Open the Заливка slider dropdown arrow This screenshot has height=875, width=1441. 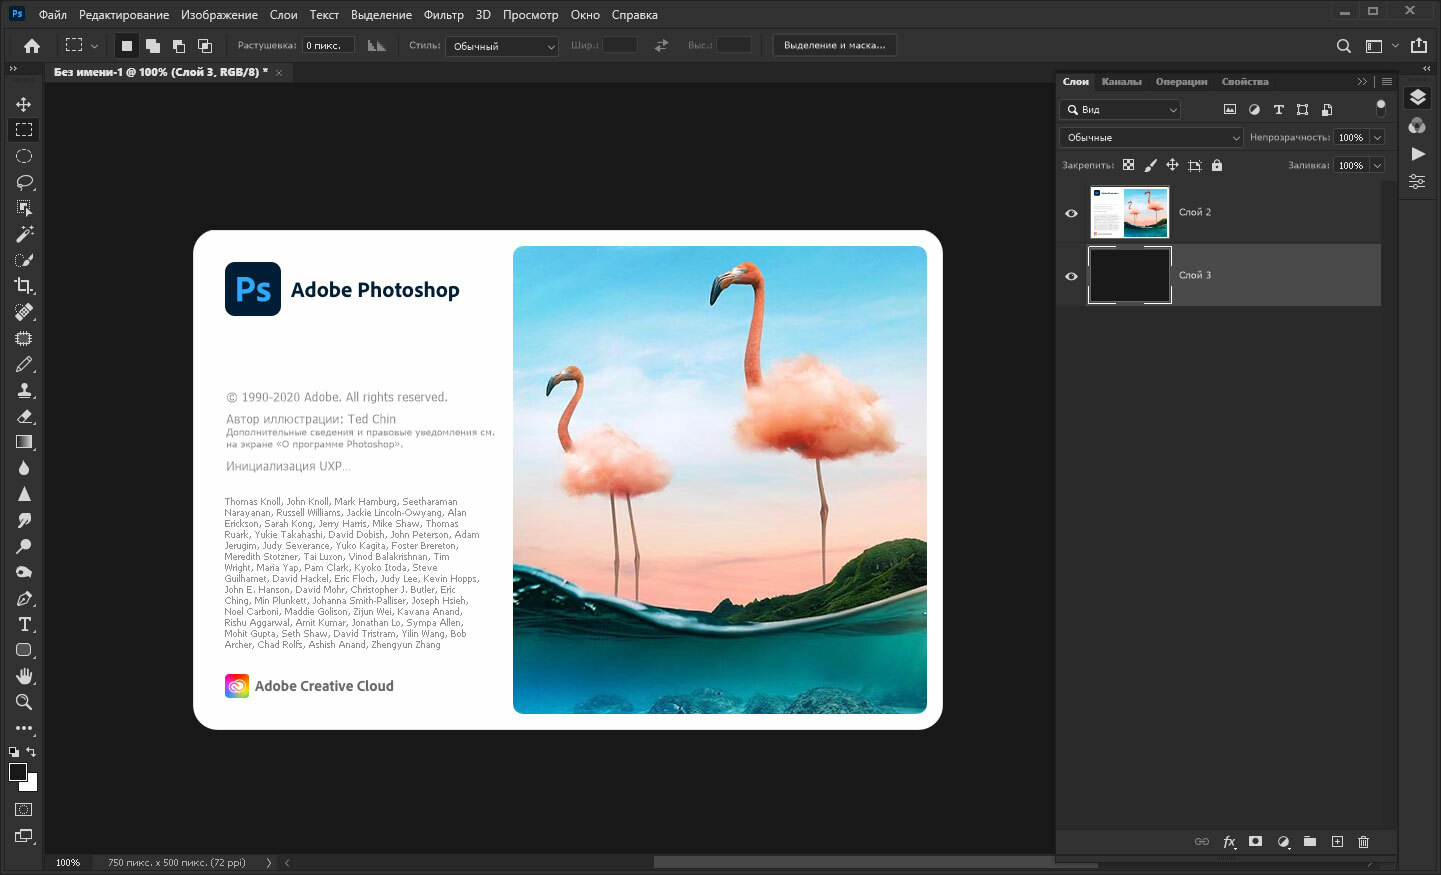point(1378,166)
